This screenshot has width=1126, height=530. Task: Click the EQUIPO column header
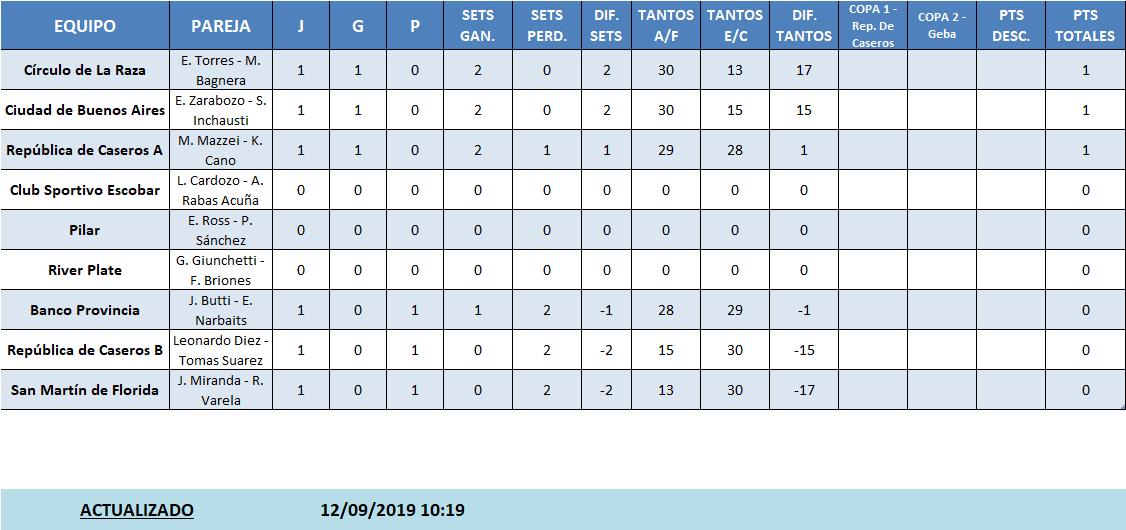point(85,26)
